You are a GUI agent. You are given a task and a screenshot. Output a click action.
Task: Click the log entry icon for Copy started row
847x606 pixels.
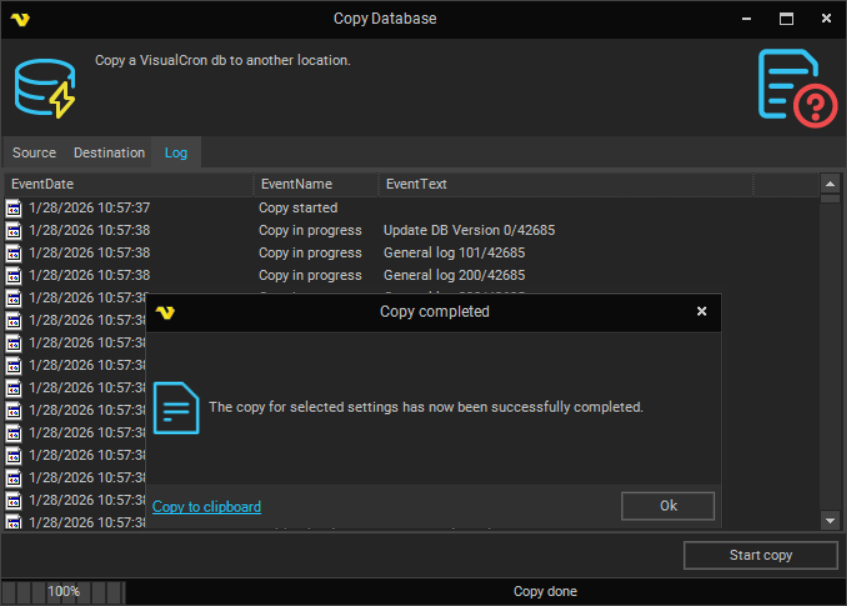14,208
